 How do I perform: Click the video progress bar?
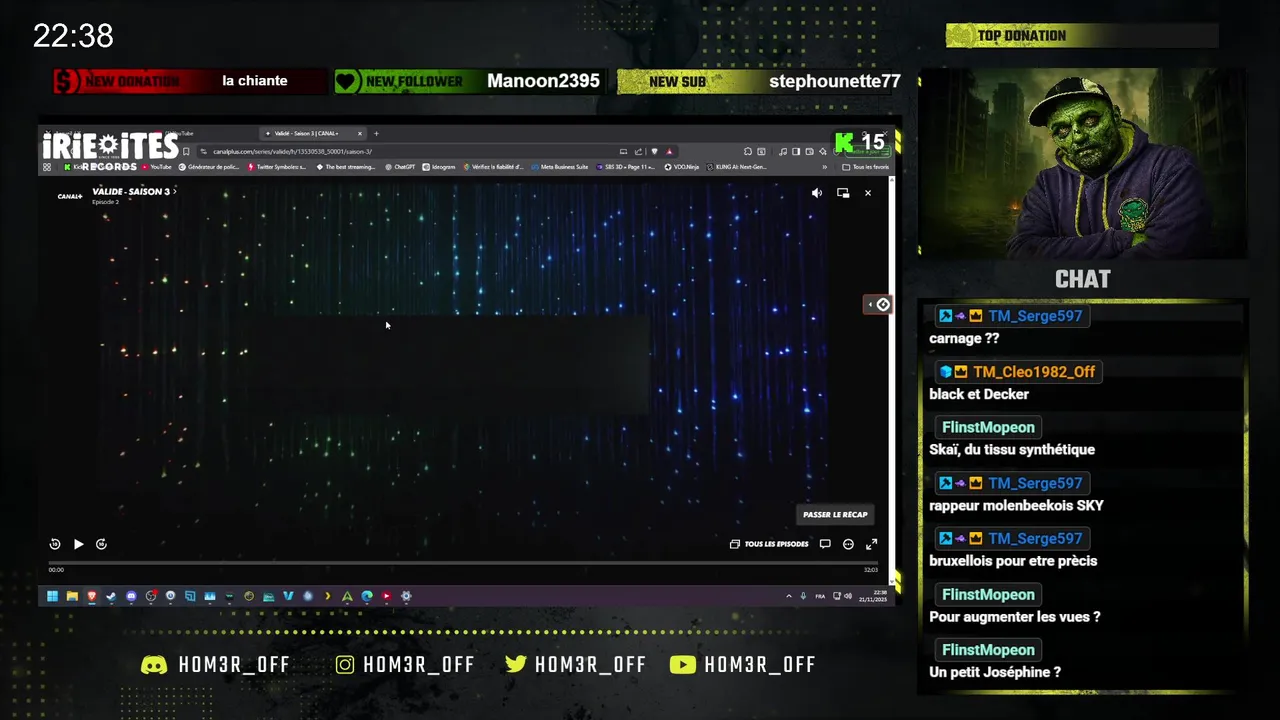click(463, 562)
